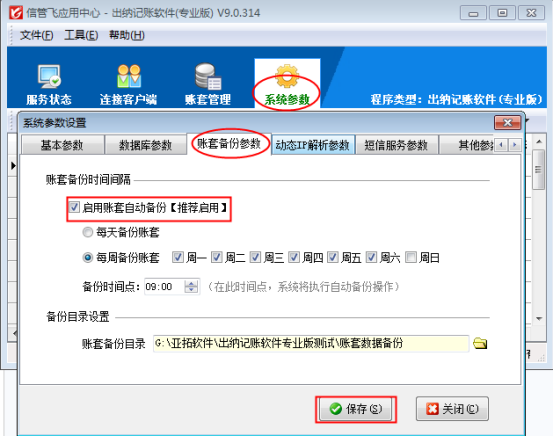Check the 周日 checkbox

(411, 257)
